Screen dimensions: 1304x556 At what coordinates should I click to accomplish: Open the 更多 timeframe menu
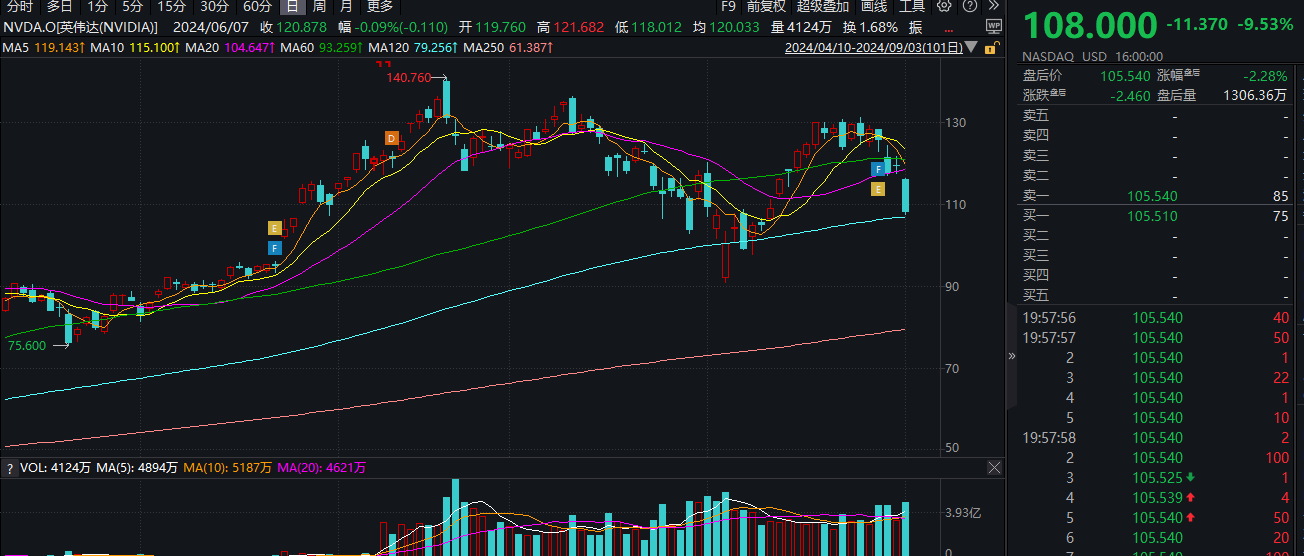[379, 6]
